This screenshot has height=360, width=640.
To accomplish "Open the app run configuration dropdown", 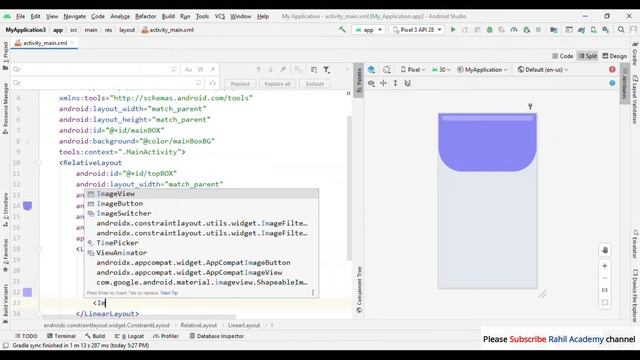I will pos(369,30).
